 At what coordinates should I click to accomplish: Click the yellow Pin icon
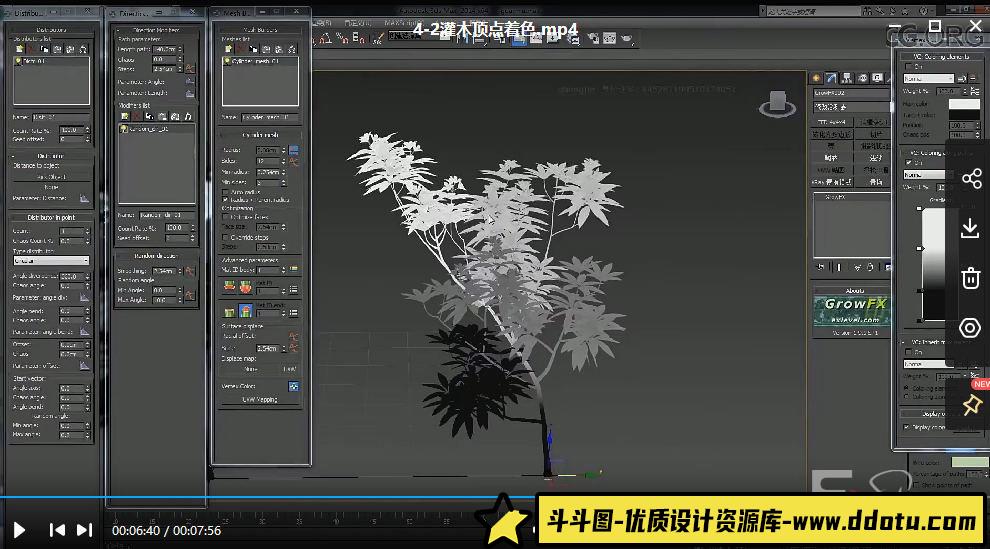(x=972, y=404)
